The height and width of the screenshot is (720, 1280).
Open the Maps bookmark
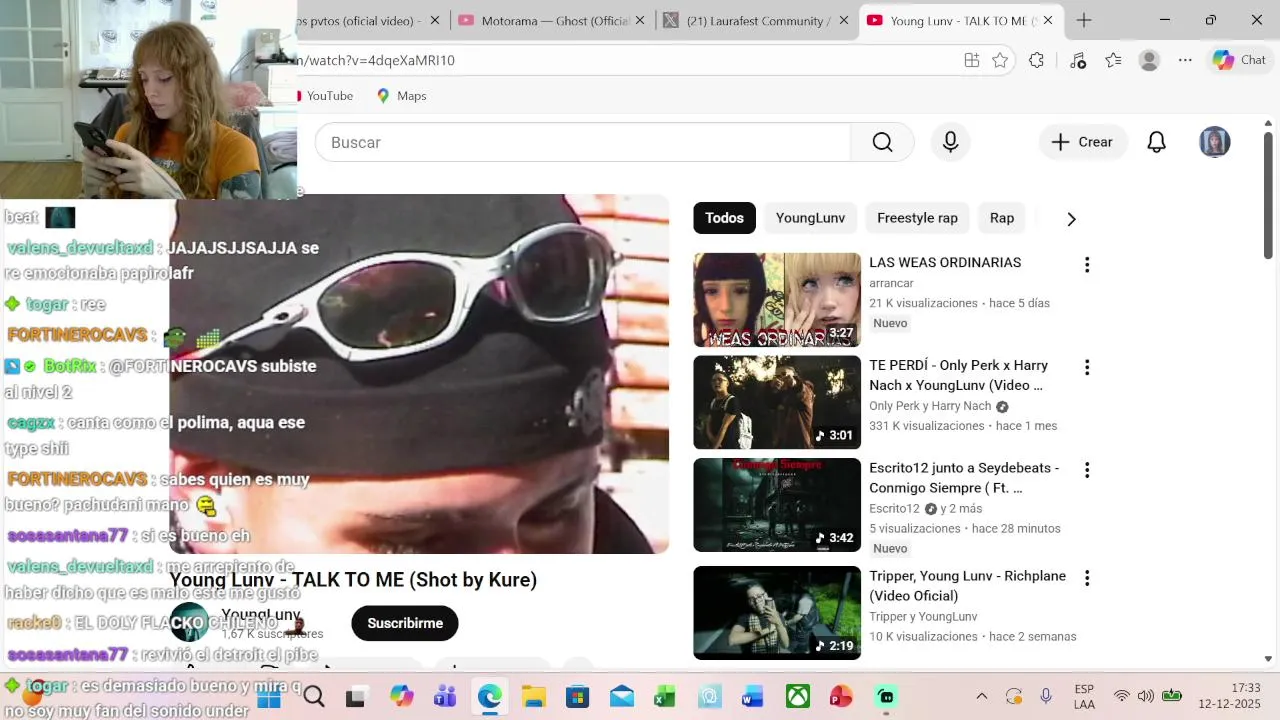coord(402,96)
